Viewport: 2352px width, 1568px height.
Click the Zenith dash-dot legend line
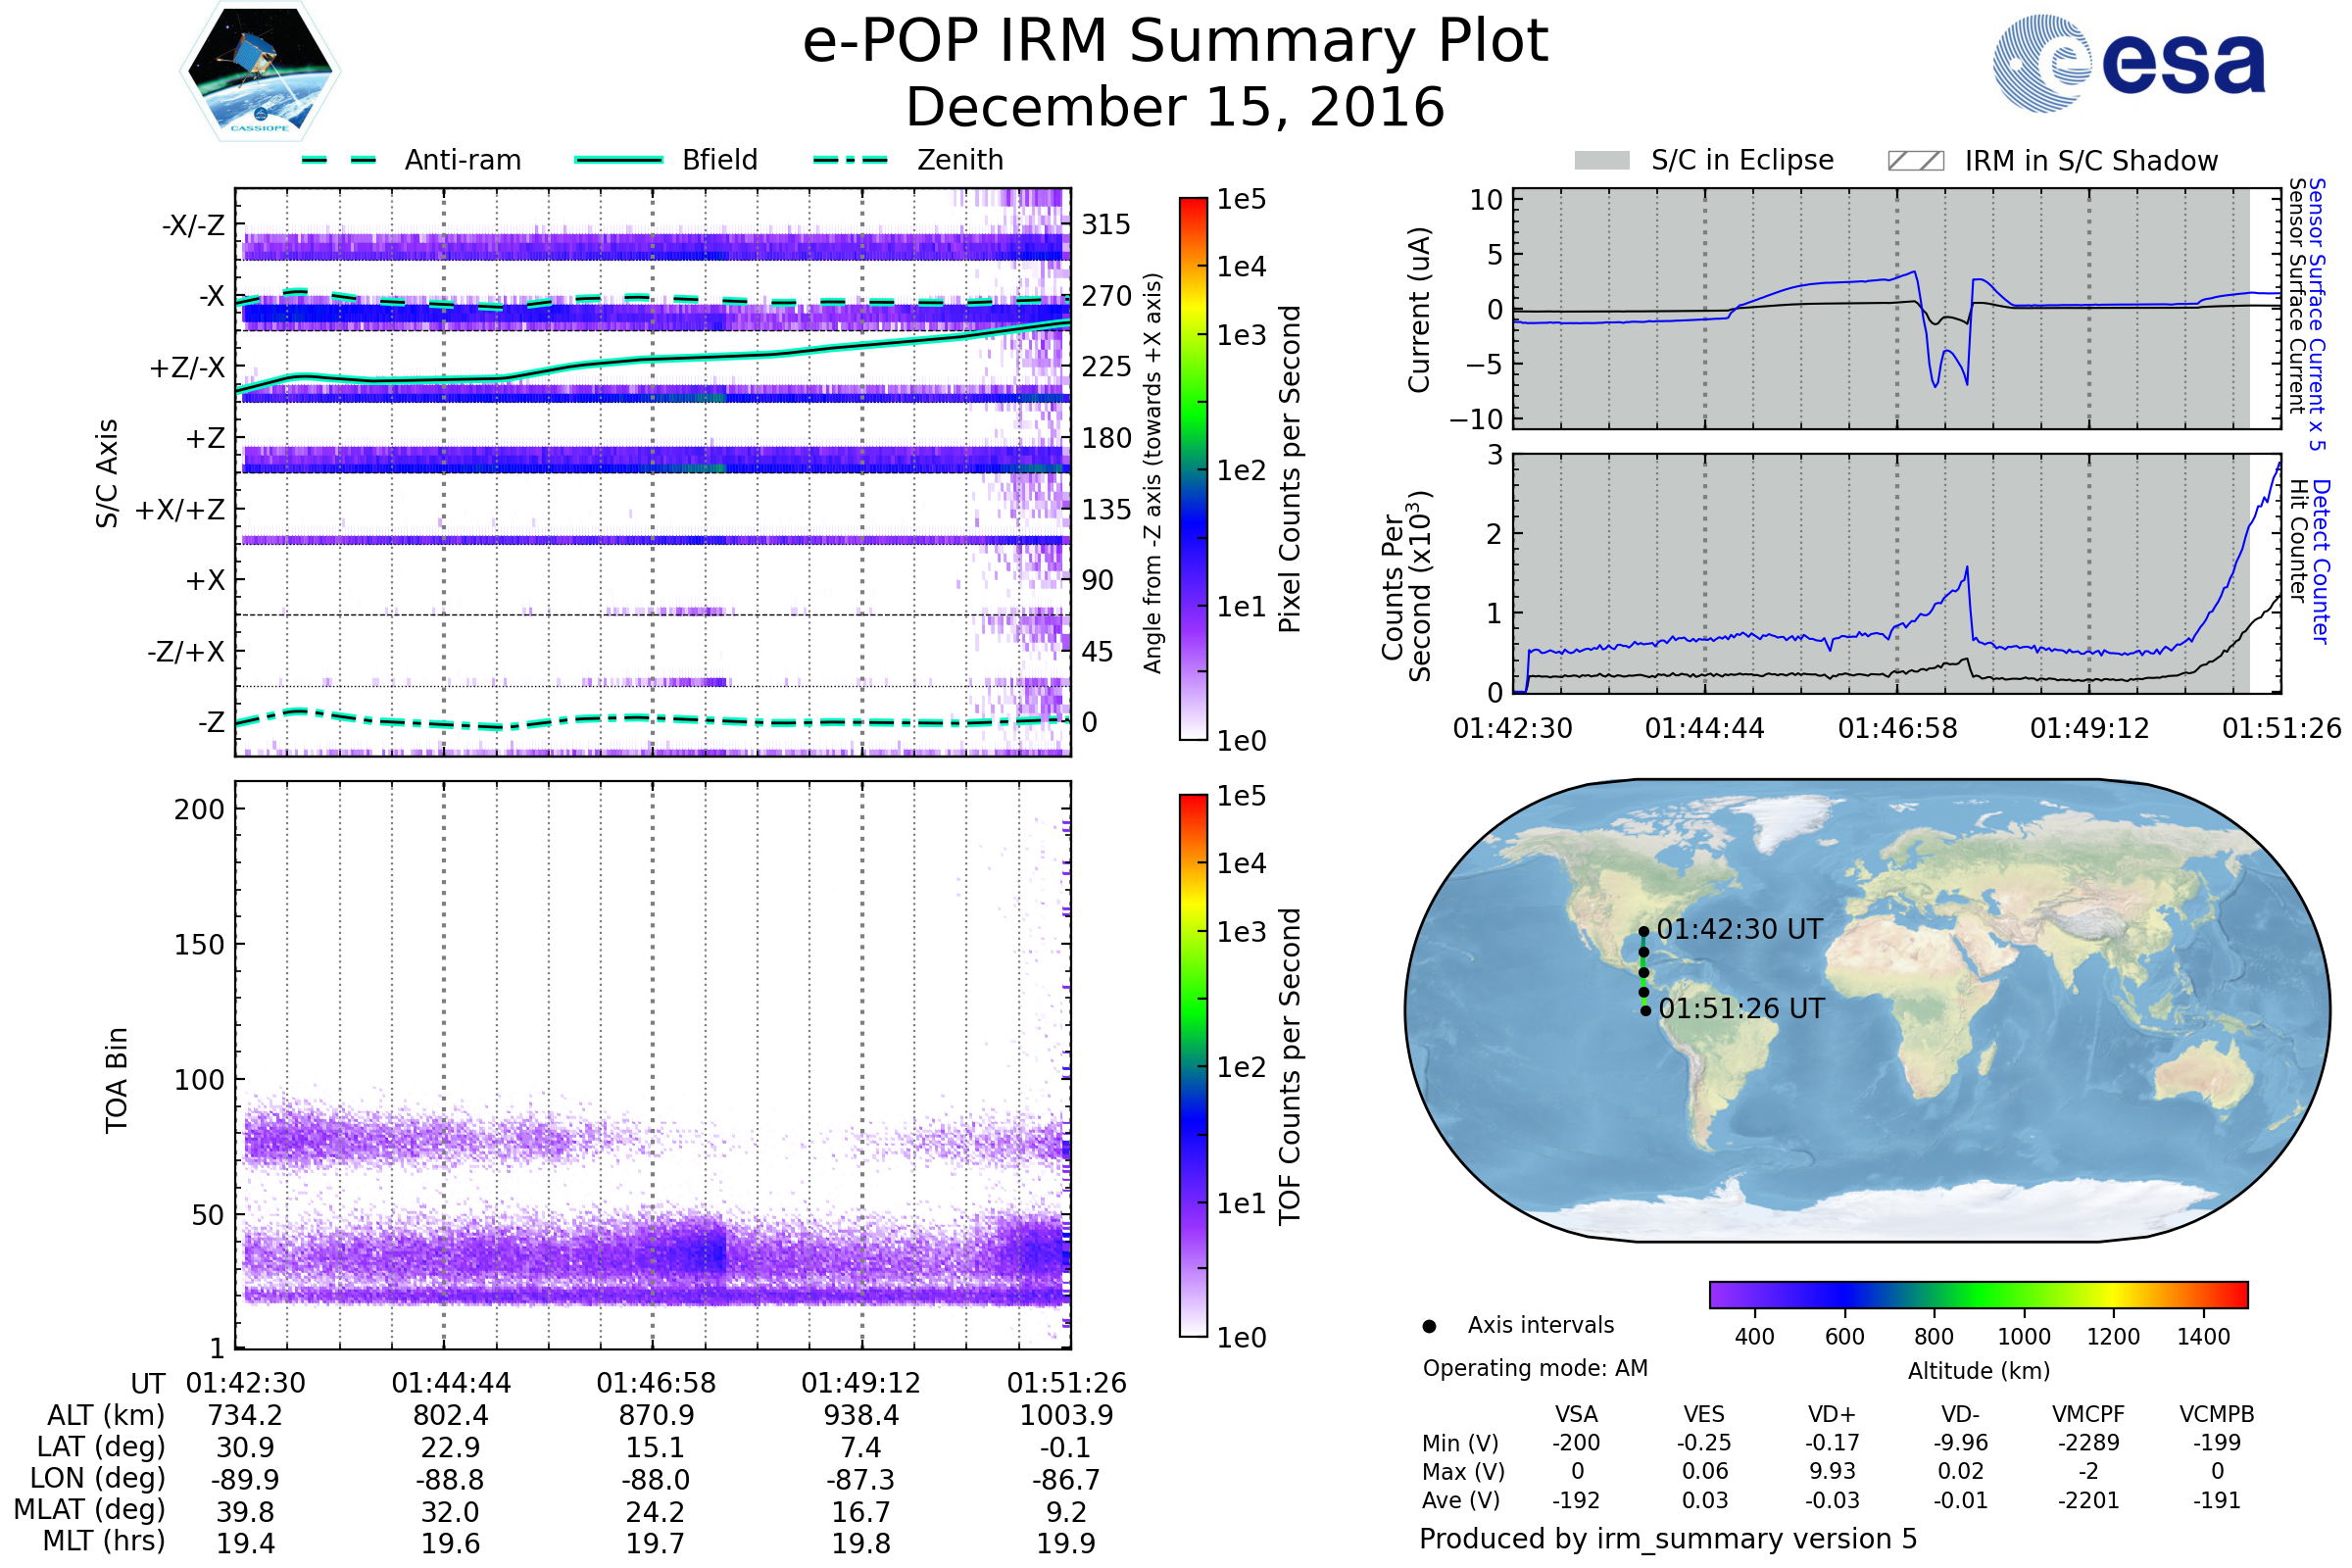pyautogui.click(x=851, y=160)
